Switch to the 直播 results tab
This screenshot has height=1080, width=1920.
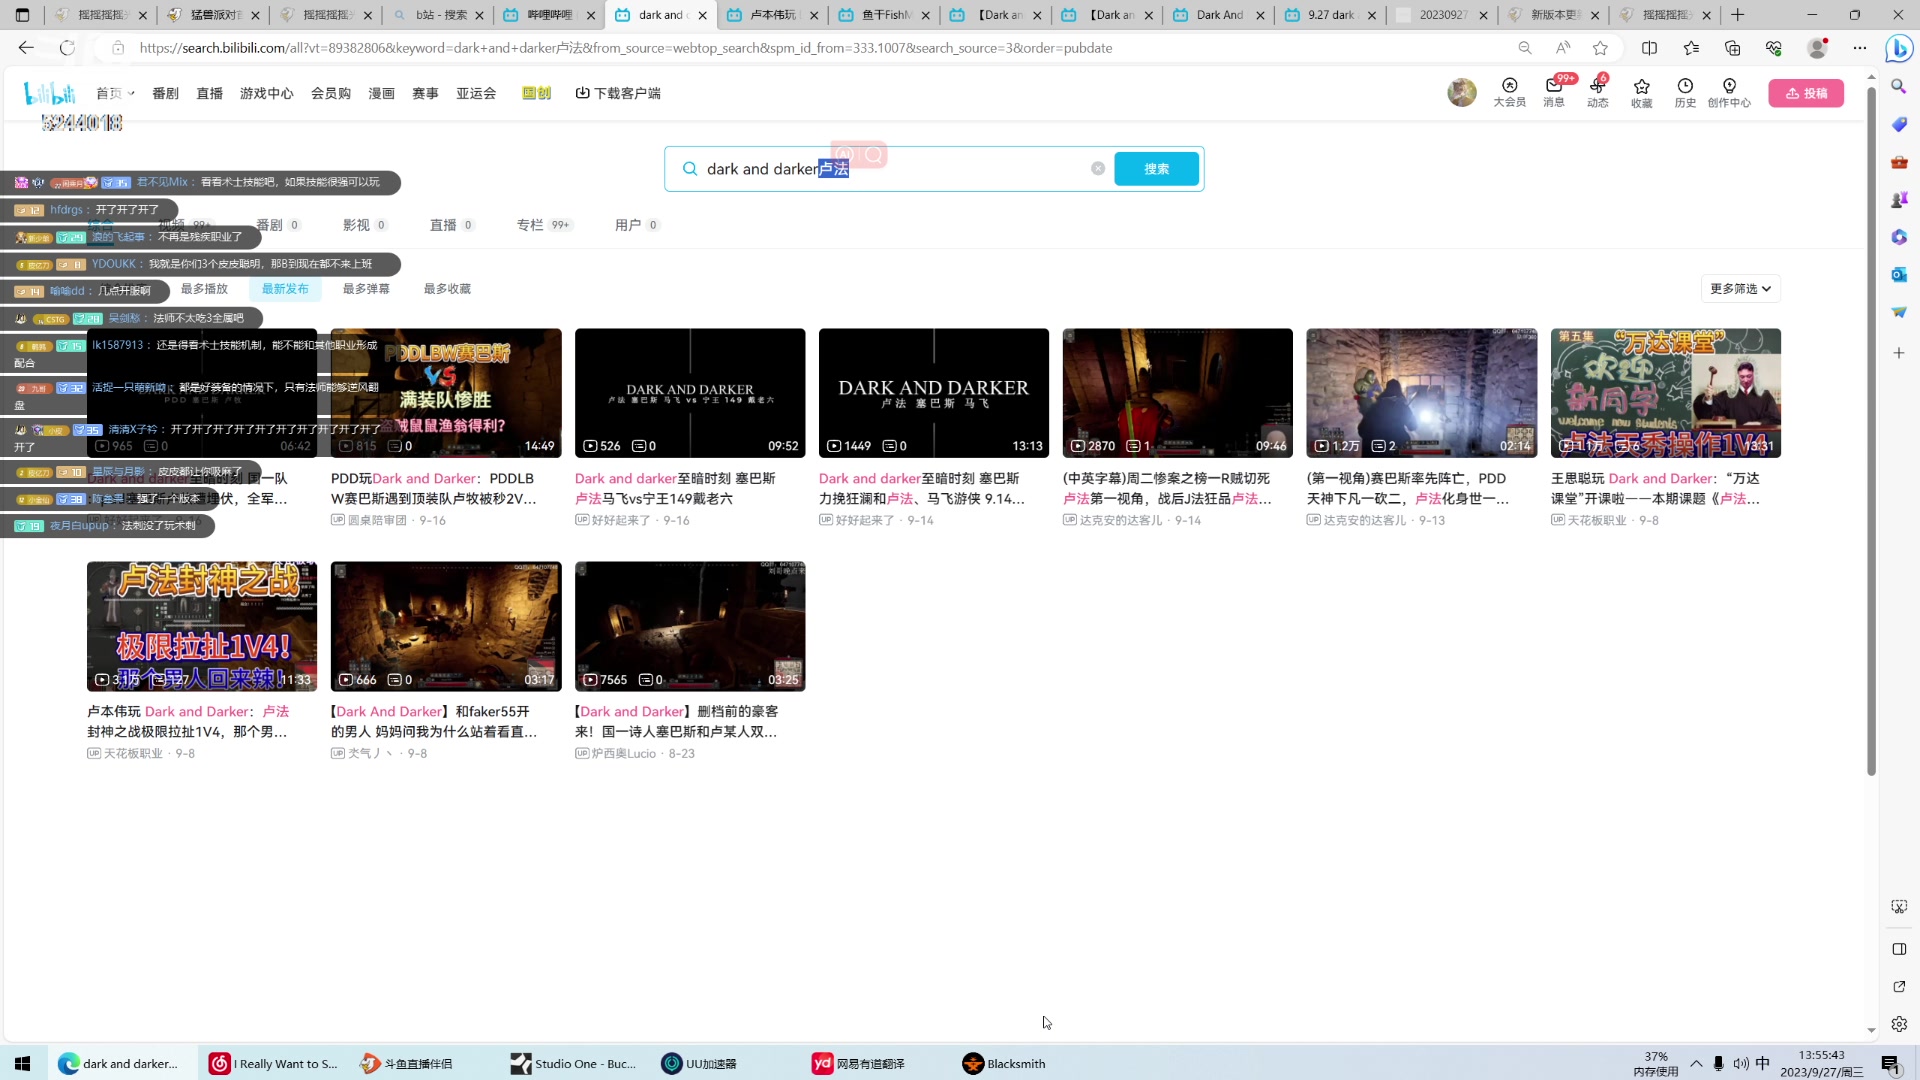point(452,225)
